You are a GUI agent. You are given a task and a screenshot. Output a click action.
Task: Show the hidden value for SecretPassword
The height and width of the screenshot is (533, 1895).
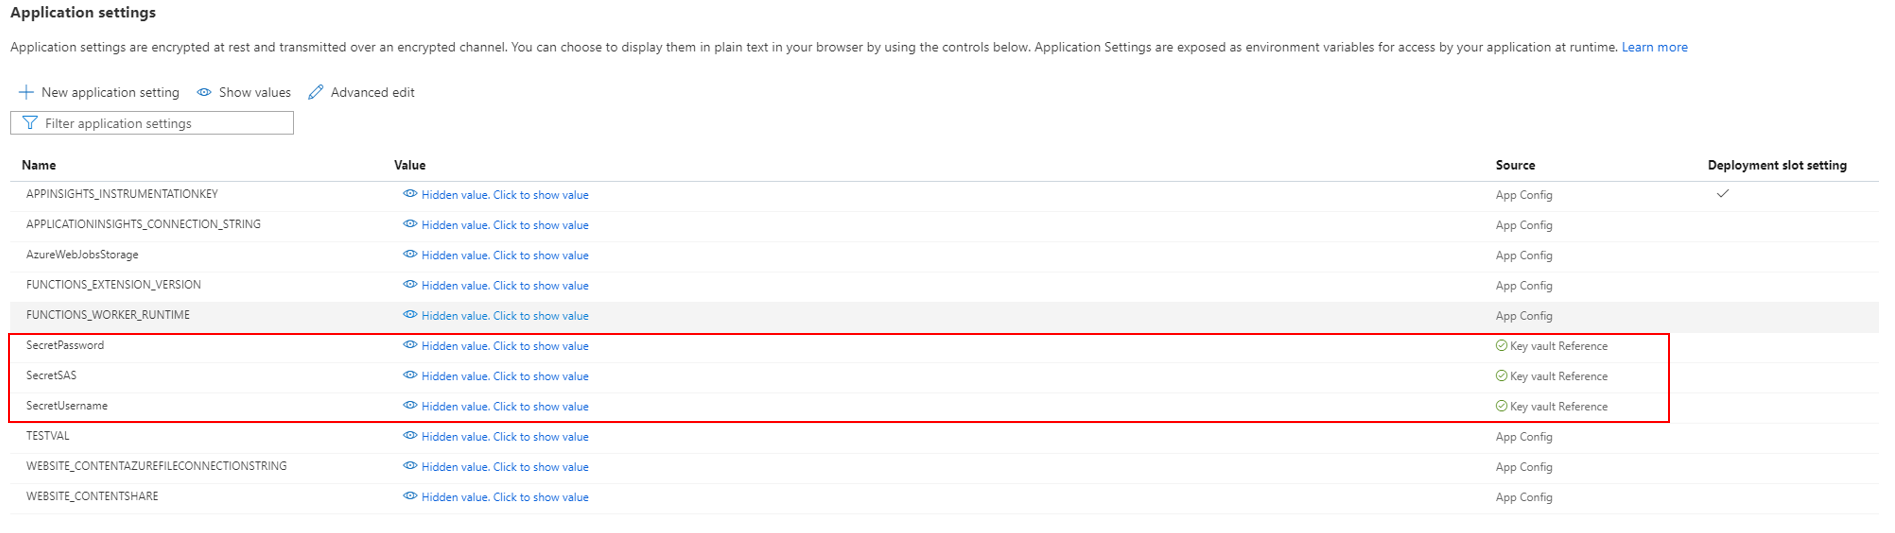496,346
